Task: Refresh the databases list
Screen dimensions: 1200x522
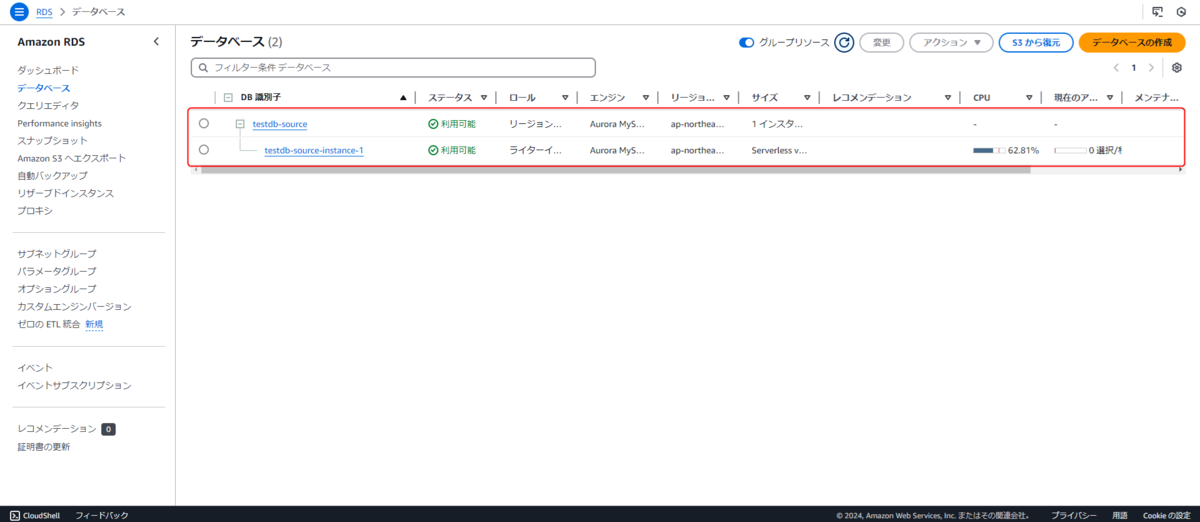Action: [x=844, y=42]
